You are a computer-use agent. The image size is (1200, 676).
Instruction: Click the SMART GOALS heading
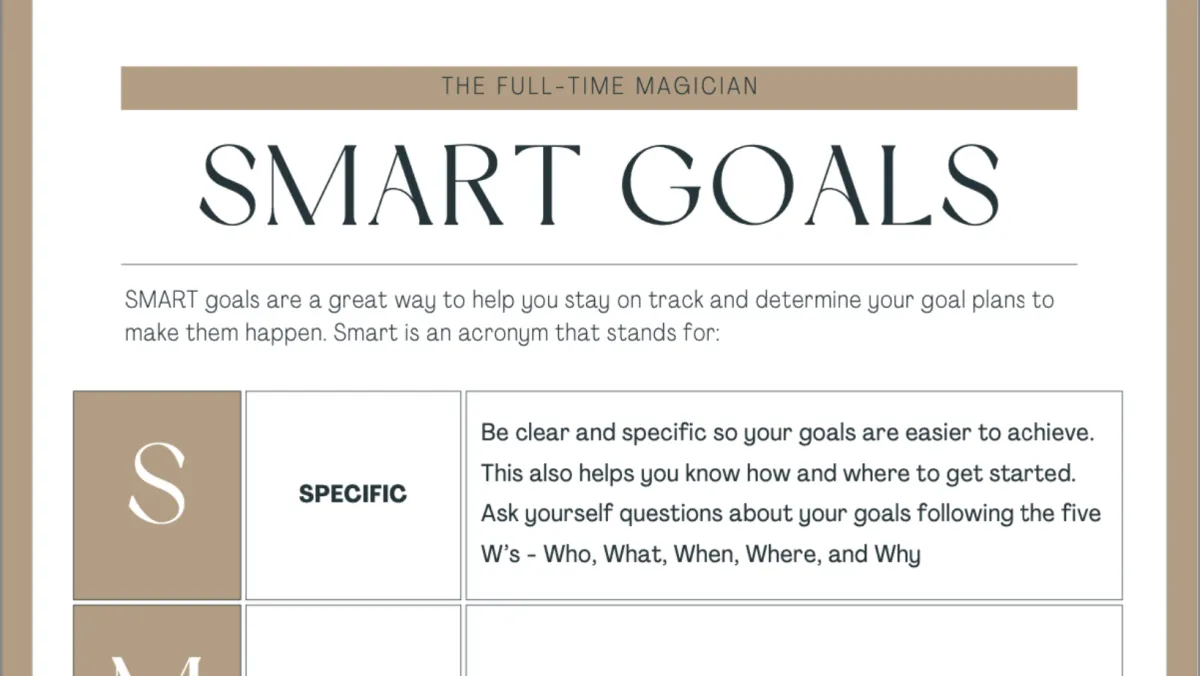coord(599,187)
